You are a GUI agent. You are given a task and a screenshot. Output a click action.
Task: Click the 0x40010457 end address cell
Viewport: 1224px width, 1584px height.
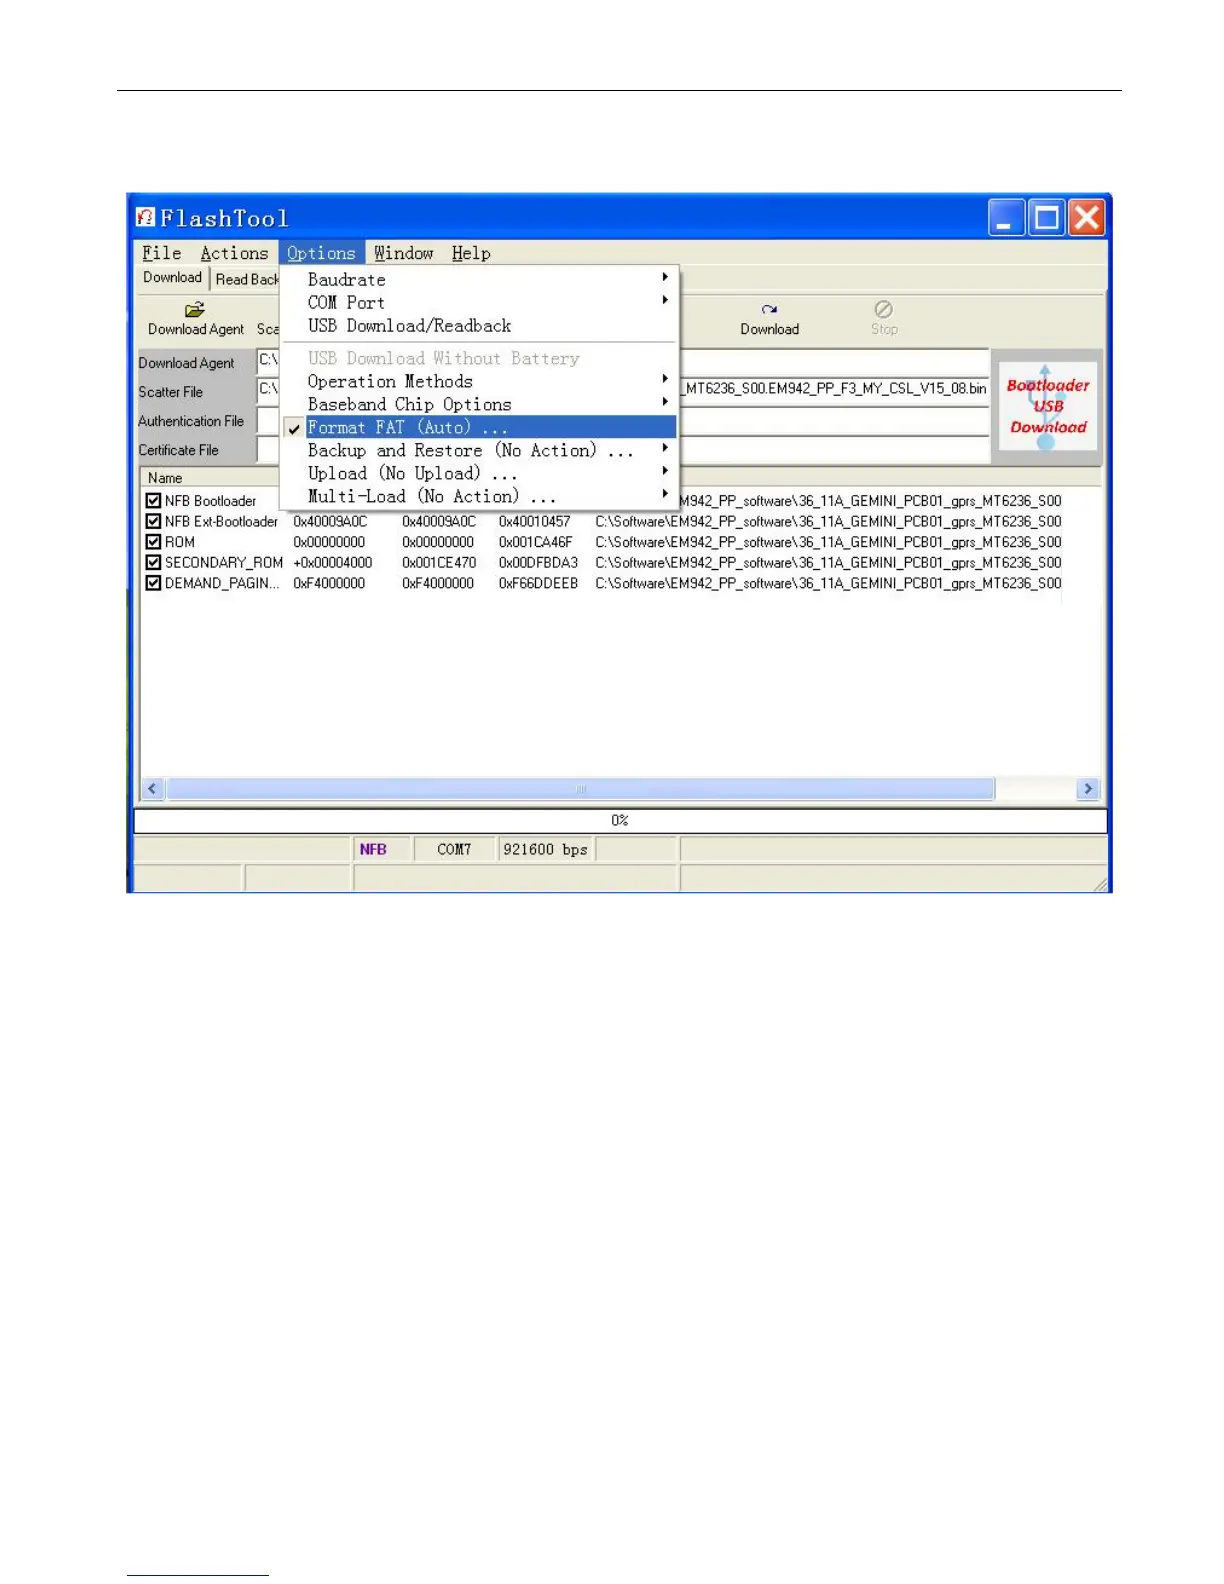[x=535, y=521]
